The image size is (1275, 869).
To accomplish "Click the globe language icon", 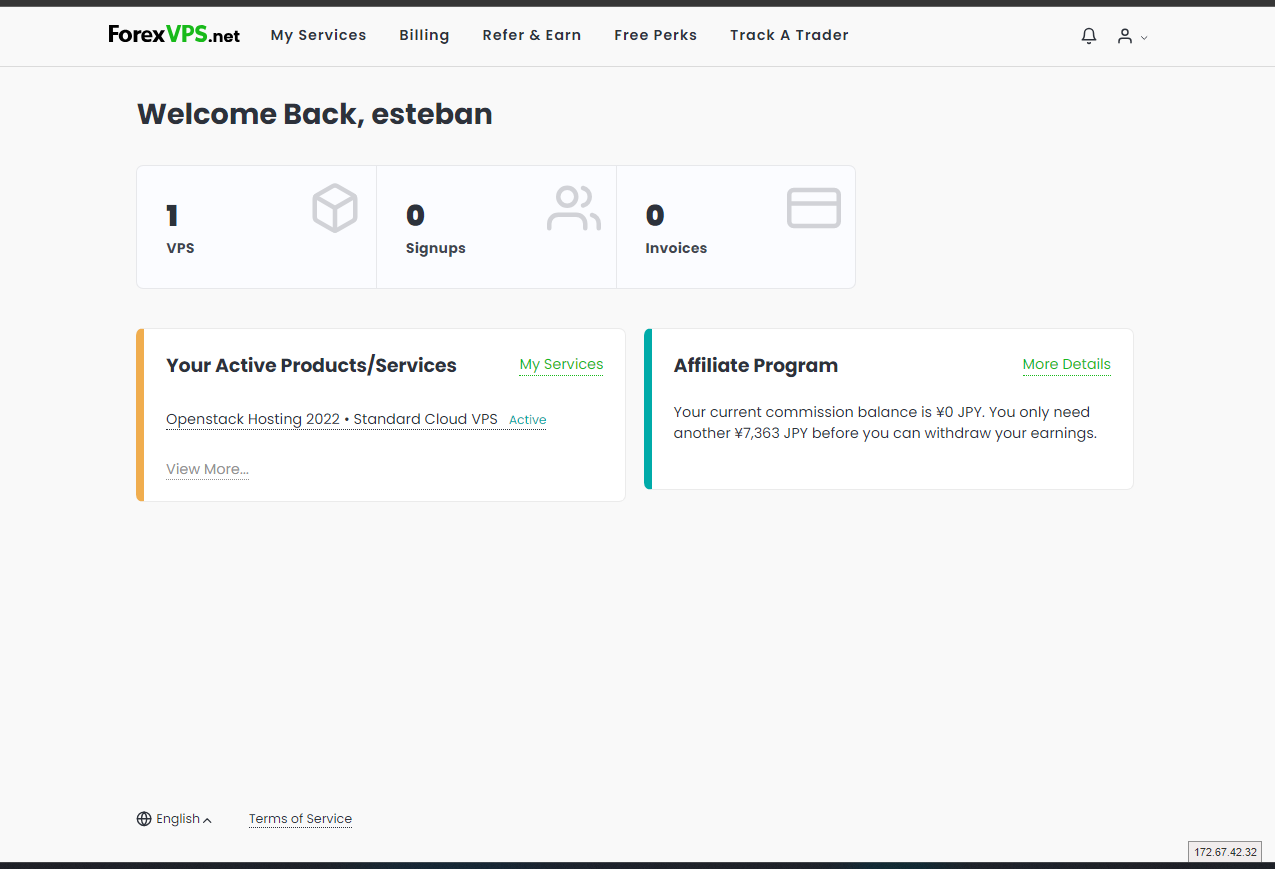I will point(144,819).
